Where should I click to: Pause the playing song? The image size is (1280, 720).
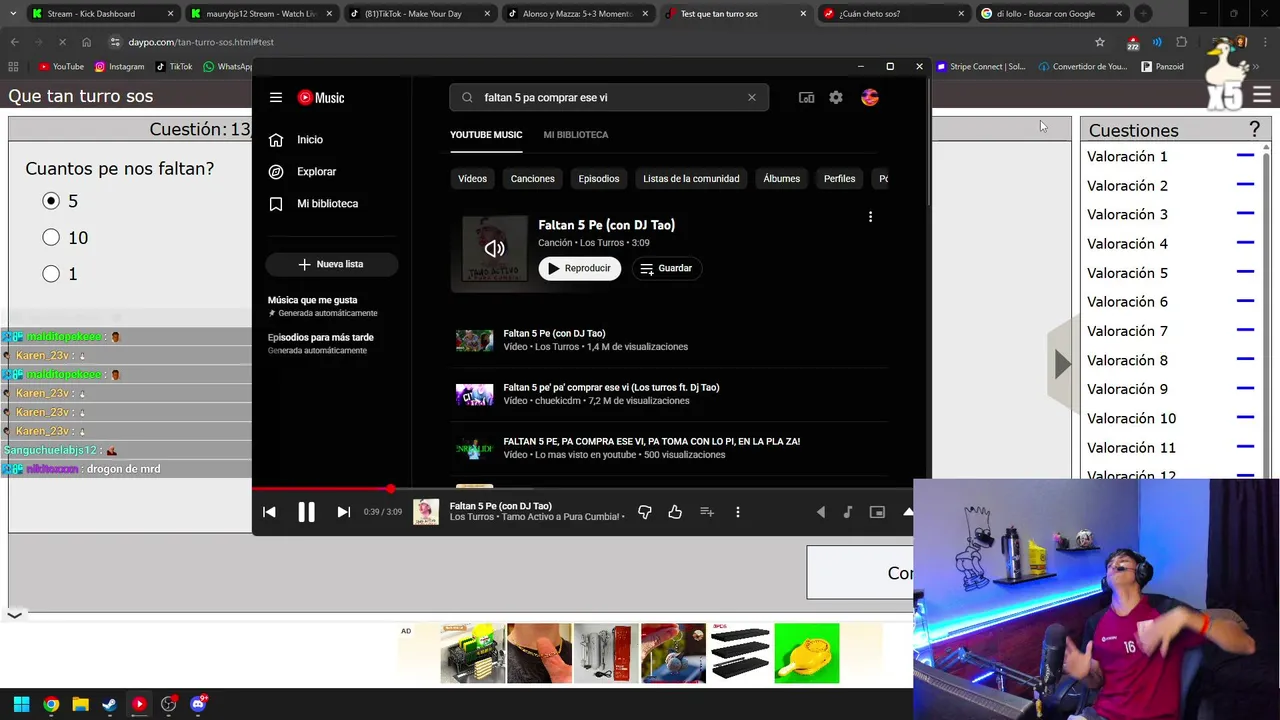click(x=306, y=512)
